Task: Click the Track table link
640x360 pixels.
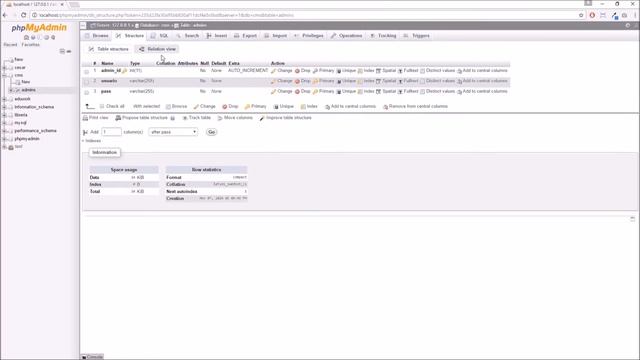Action: [x=197, y=118]
